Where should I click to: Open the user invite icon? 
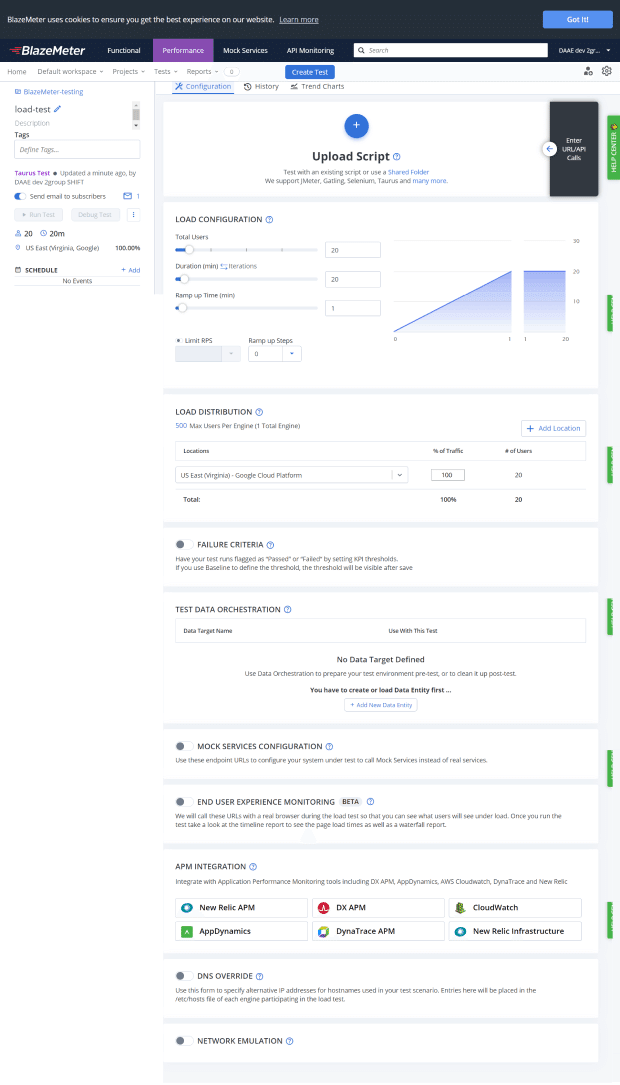588,71
